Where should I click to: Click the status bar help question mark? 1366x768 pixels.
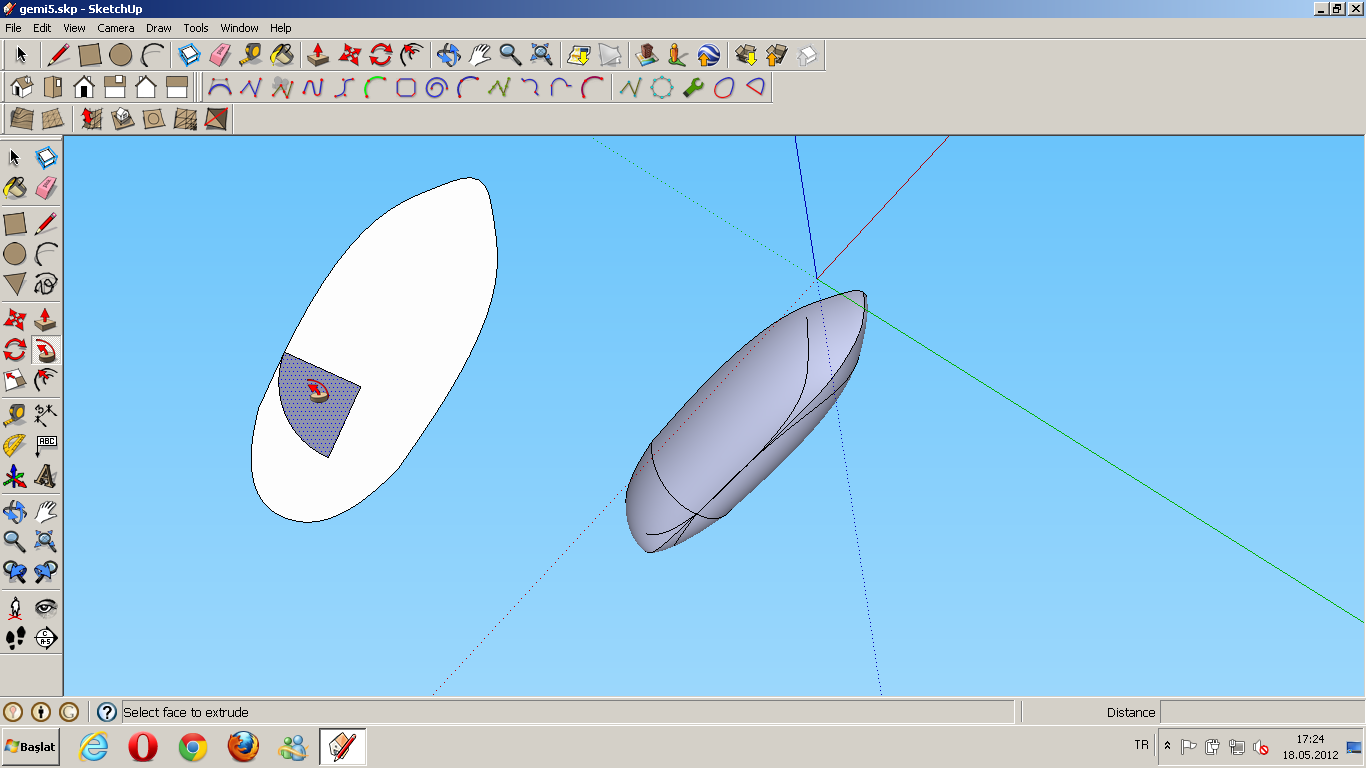coord(105,712)
